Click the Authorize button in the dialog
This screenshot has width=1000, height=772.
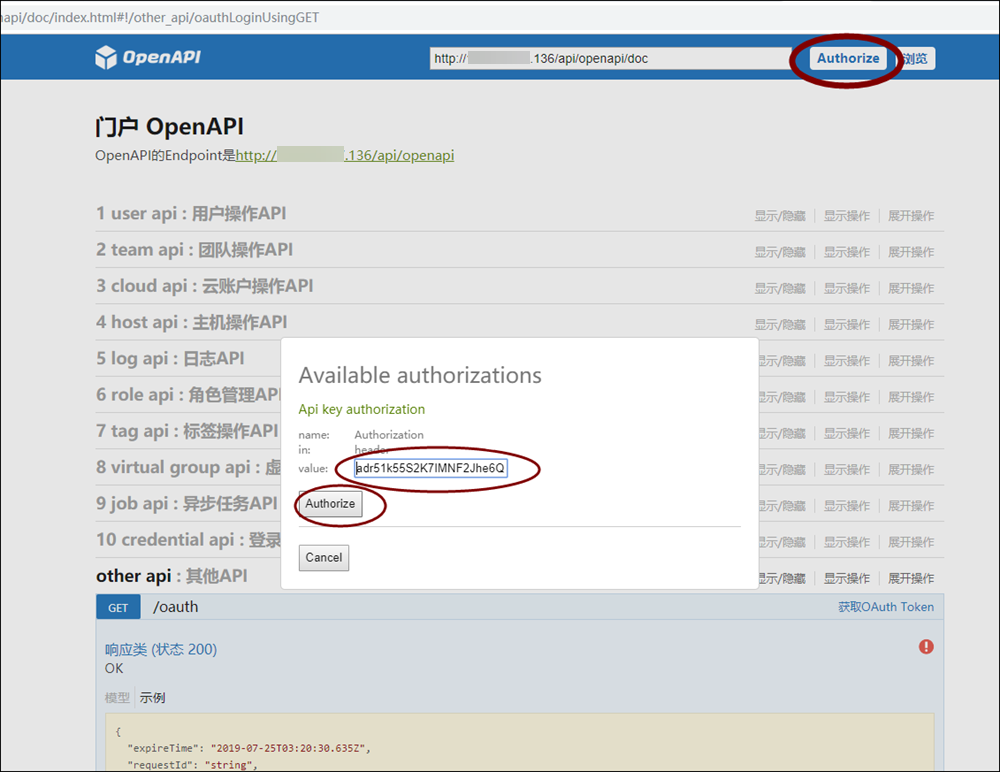coord(330,504)
